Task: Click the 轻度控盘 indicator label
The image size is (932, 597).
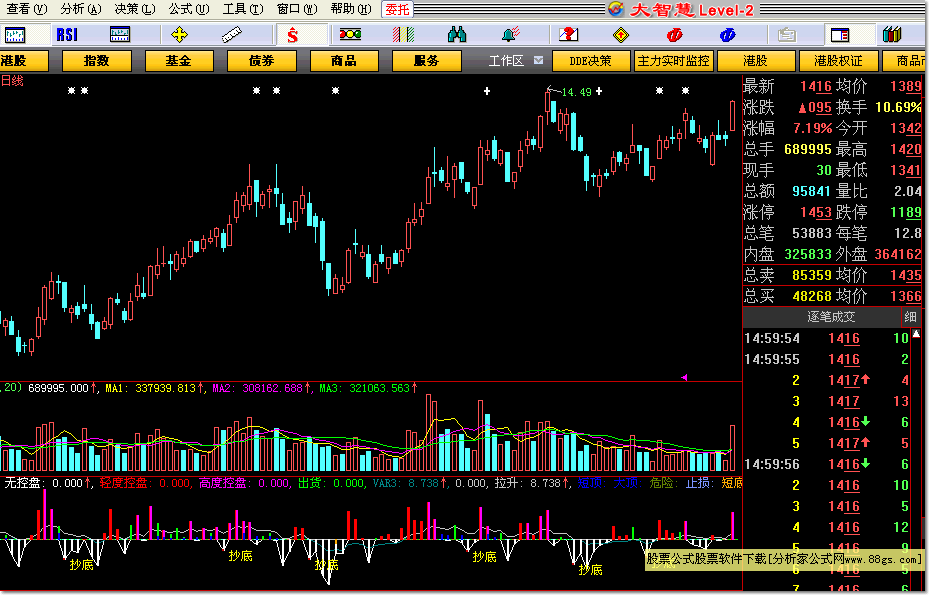Action: 145,483
